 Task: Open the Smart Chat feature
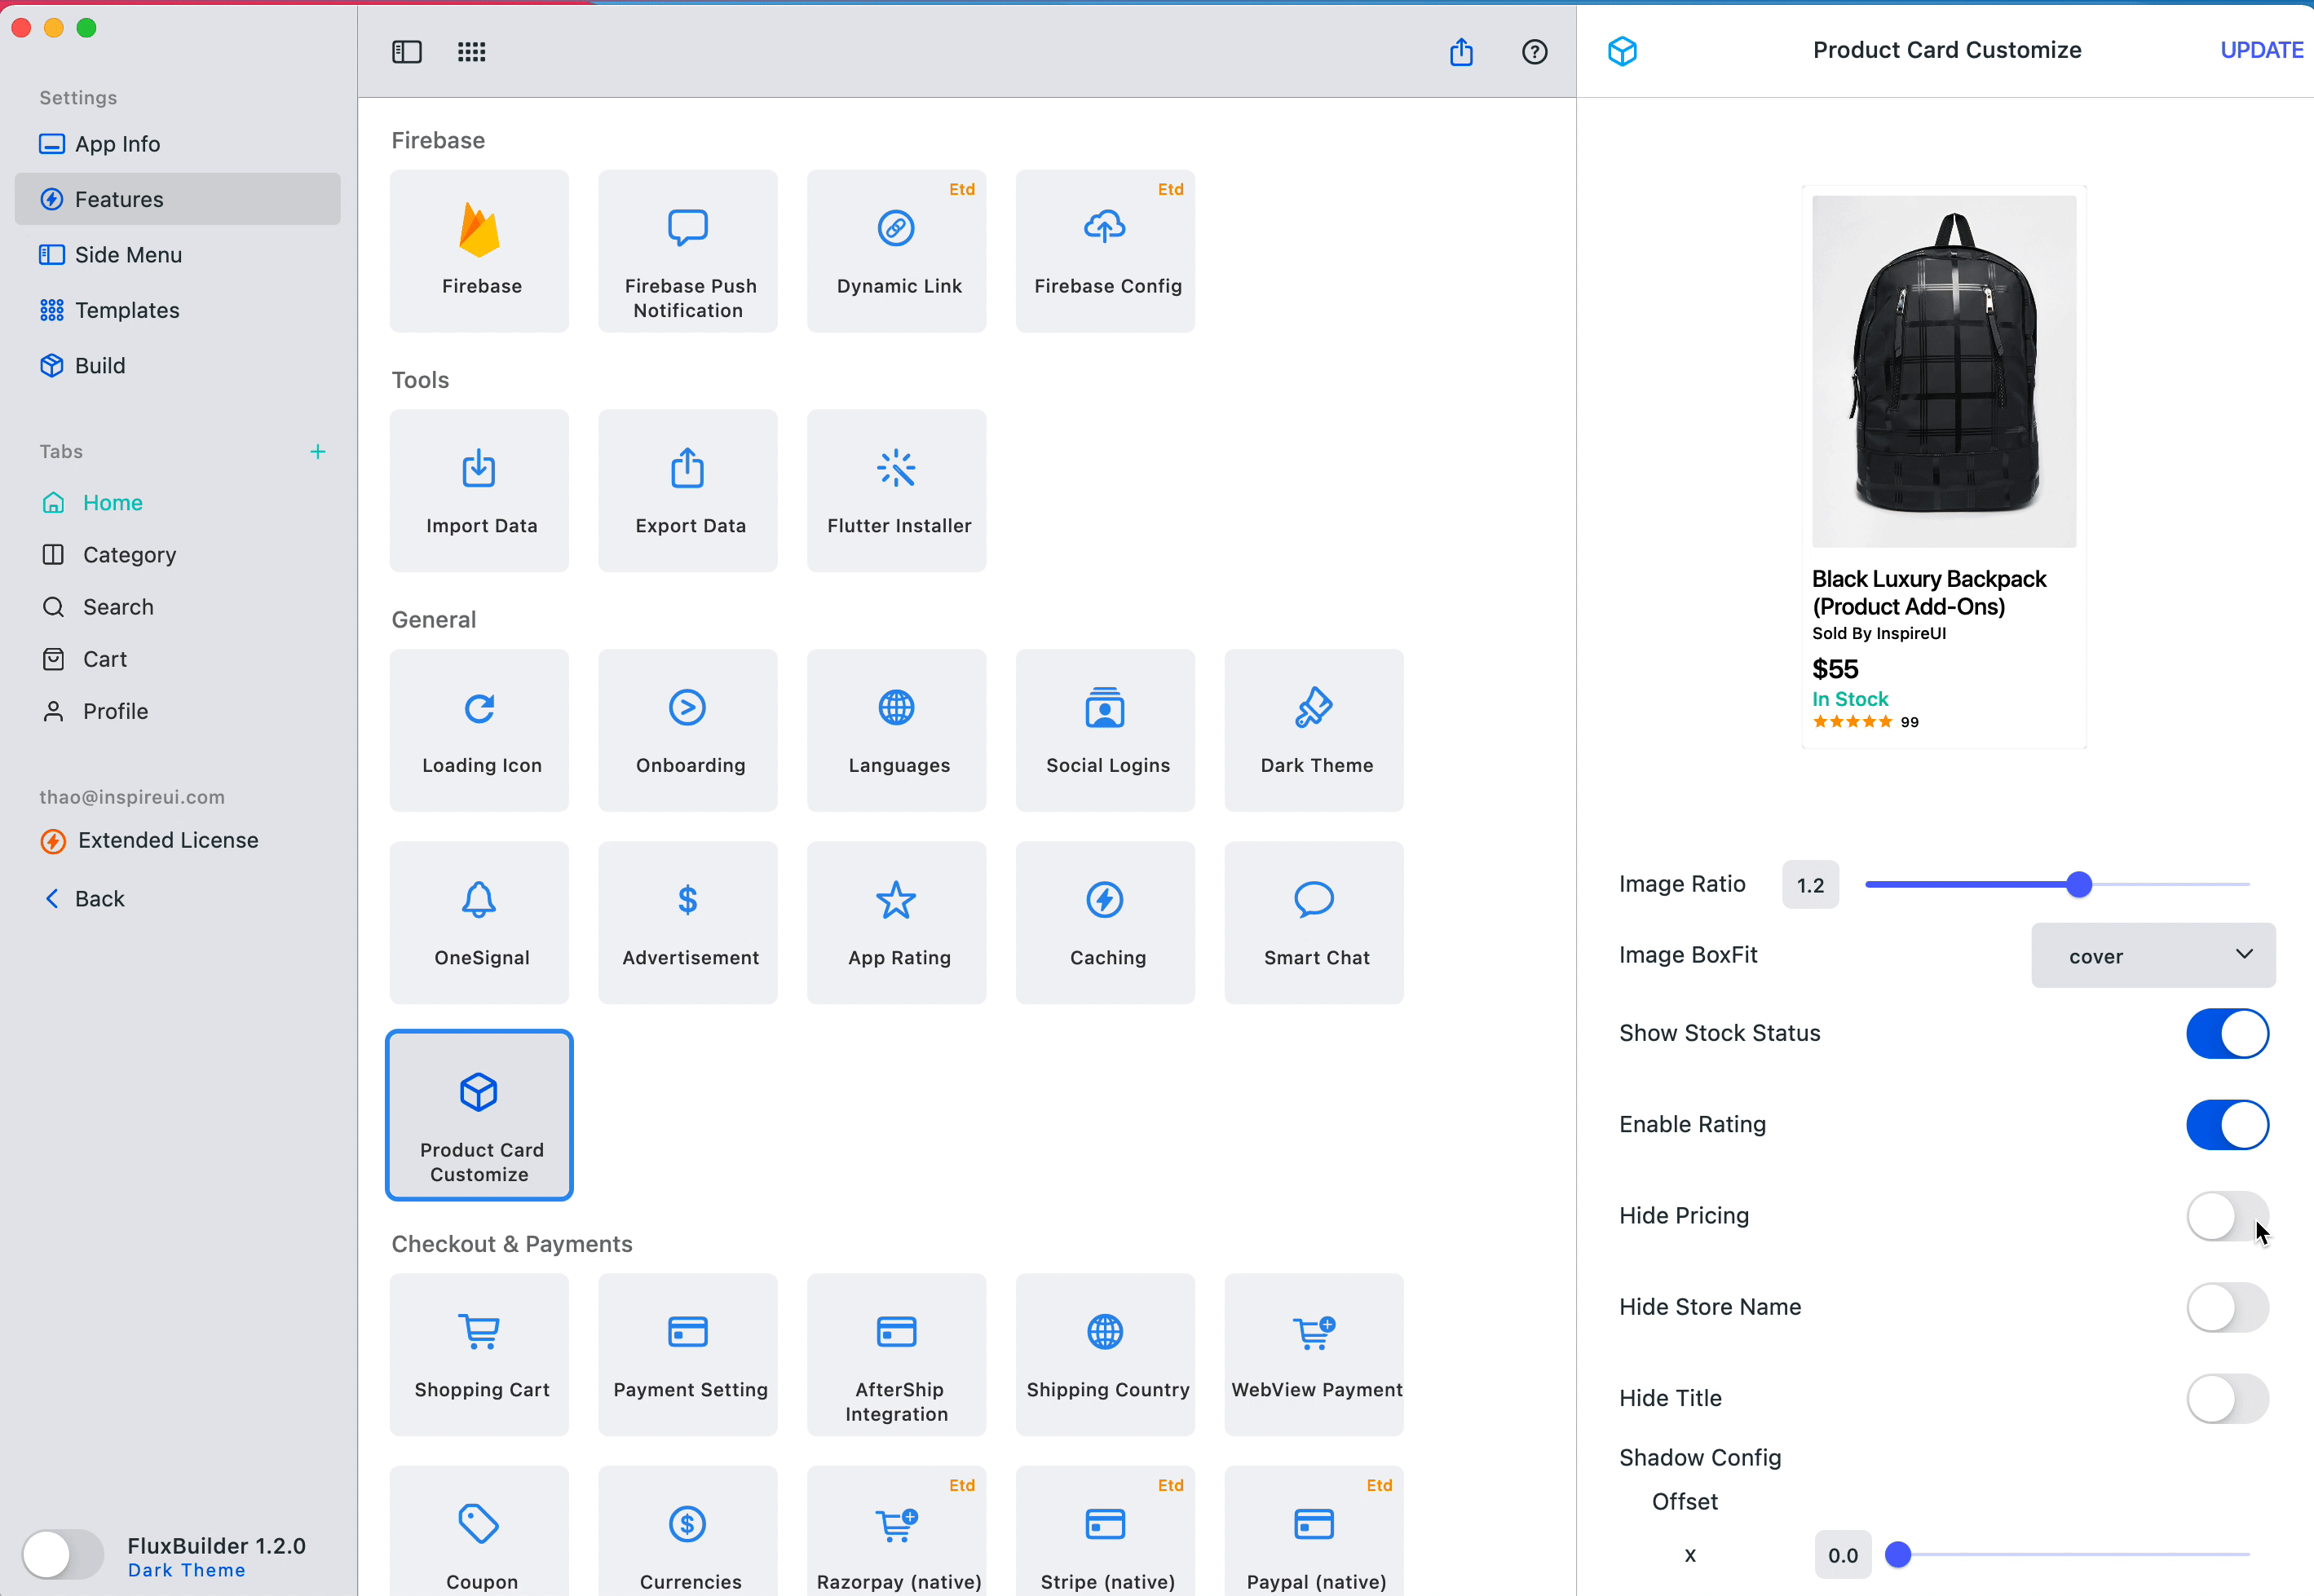click(1313, 922)
